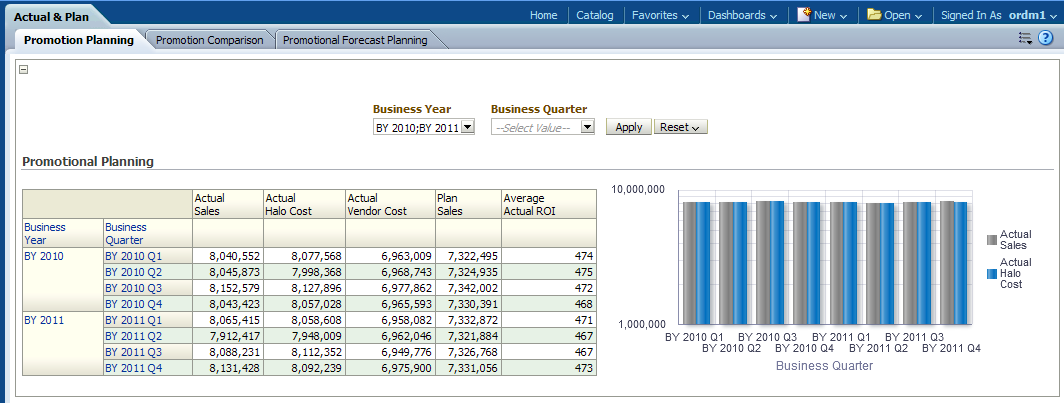Viewport: 1064px width, 403px height.
Task: Expand the Business Quarter select list
Action: (x=587, y=127)
